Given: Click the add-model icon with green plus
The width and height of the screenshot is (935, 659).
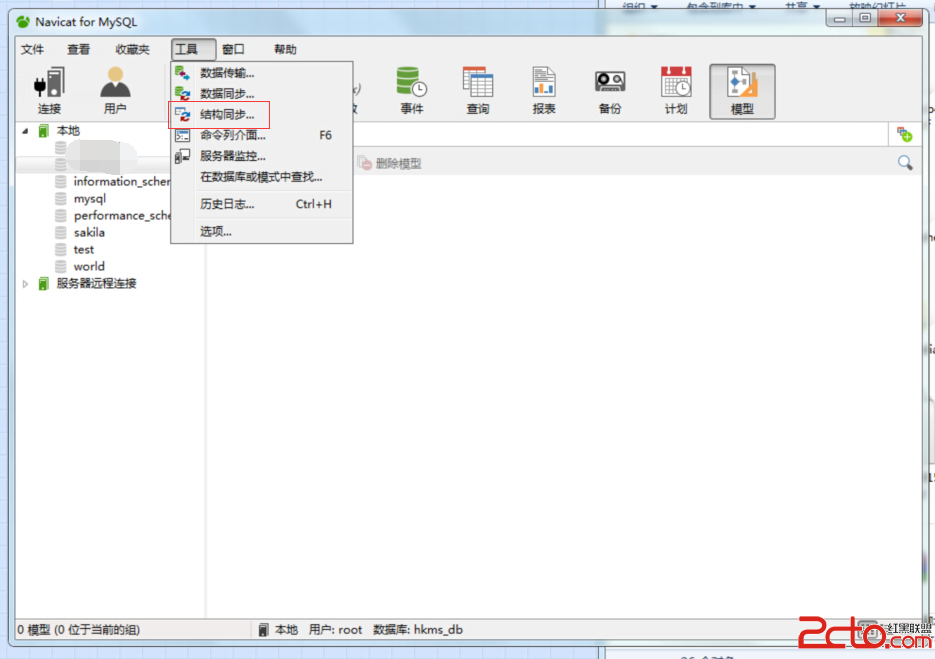Looking at the screenshot, I should [905, 135].
